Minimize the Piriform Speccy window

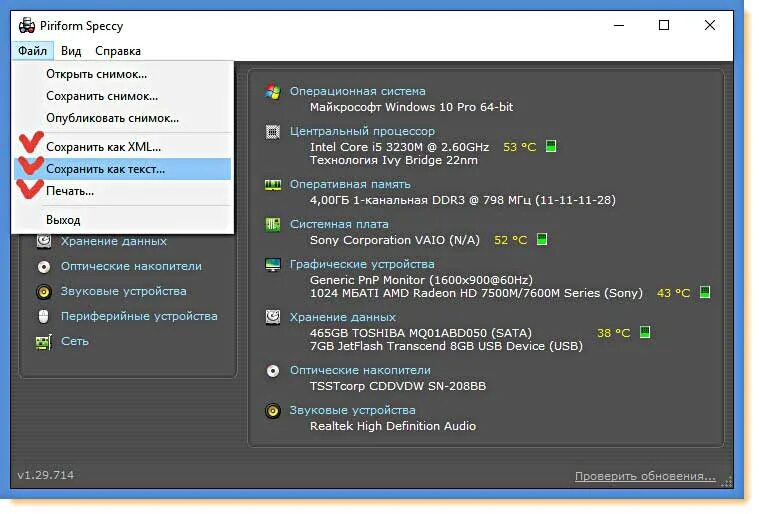[619, 25]
